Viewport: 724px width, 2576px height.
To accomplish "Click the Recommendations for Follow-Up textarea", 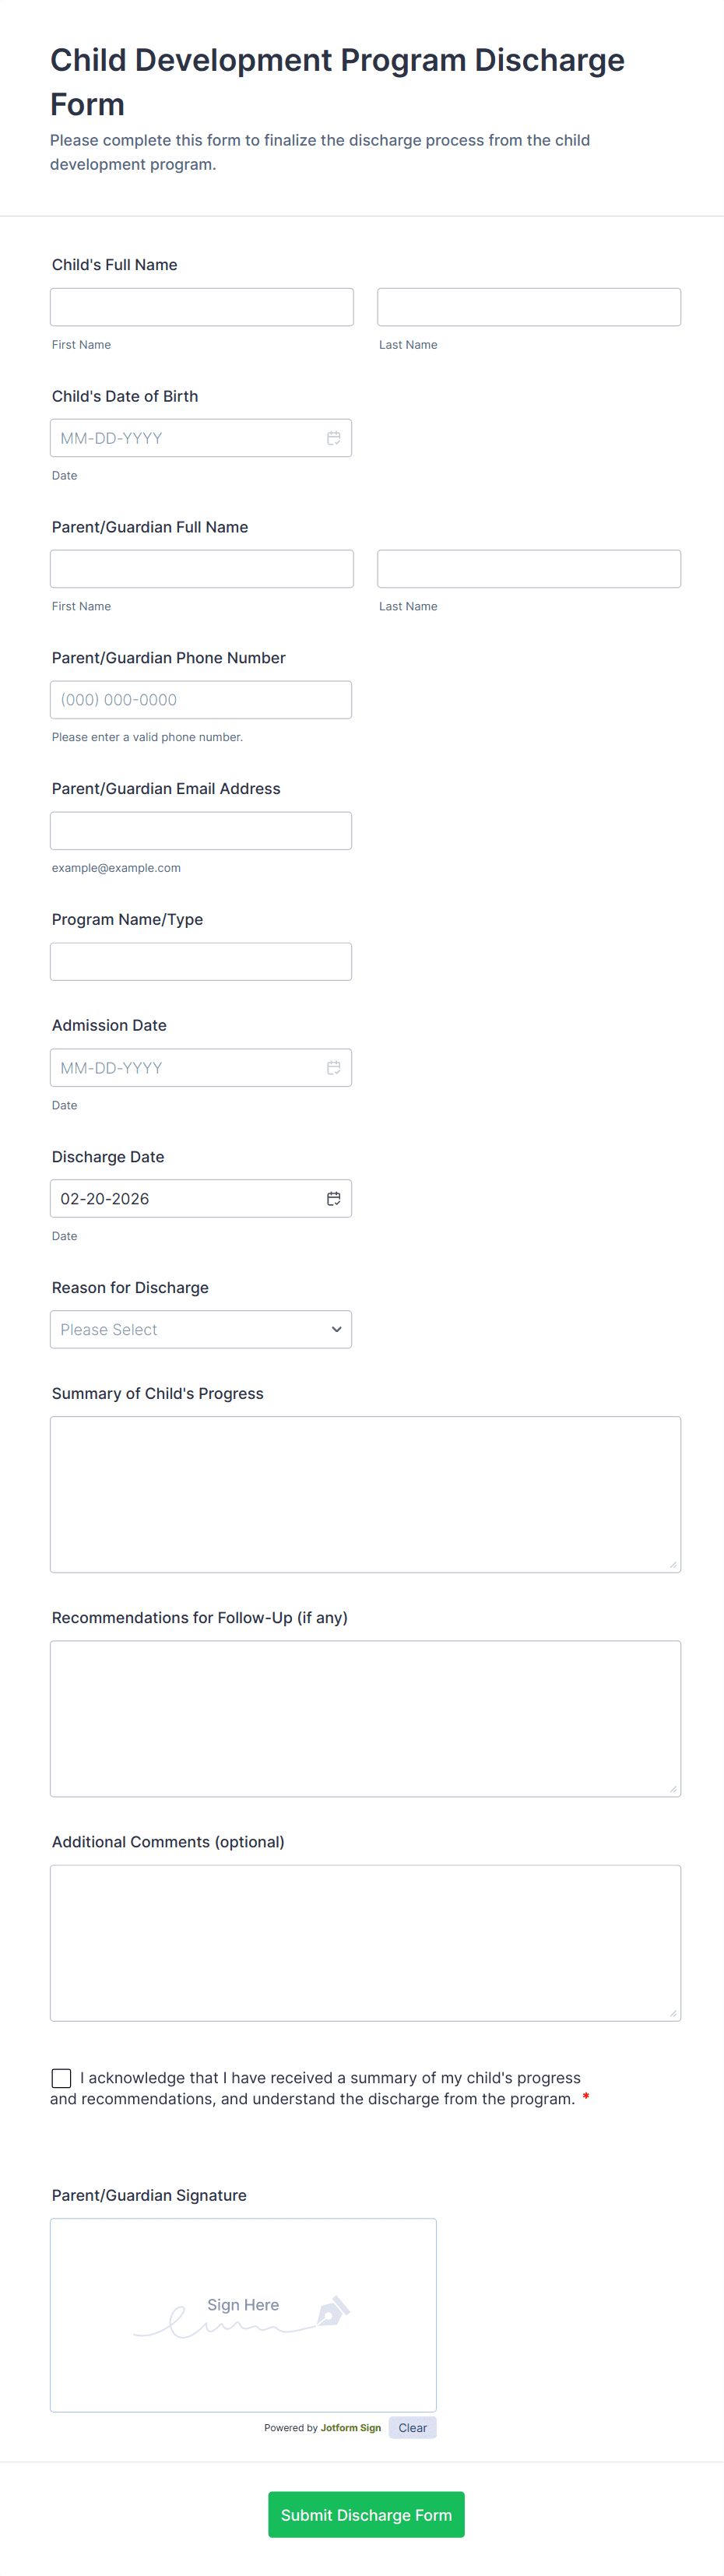I will [x=365, y=1718].
